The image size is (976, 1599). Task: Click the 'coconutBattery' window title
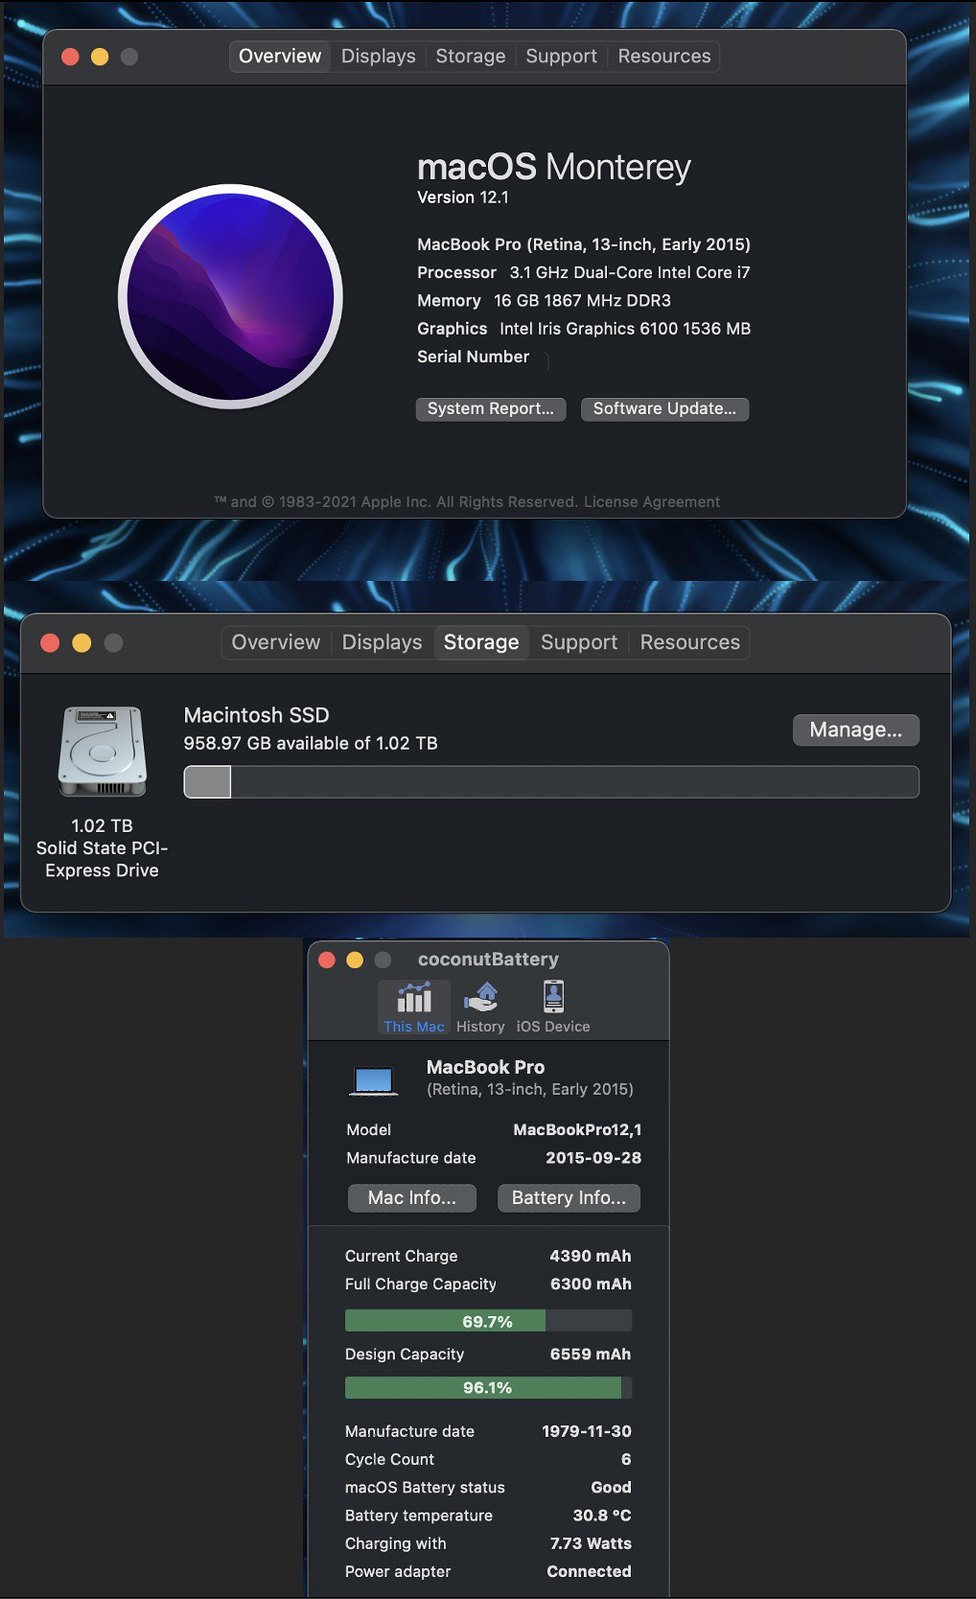pyautogui.click(x=488, y=959)
